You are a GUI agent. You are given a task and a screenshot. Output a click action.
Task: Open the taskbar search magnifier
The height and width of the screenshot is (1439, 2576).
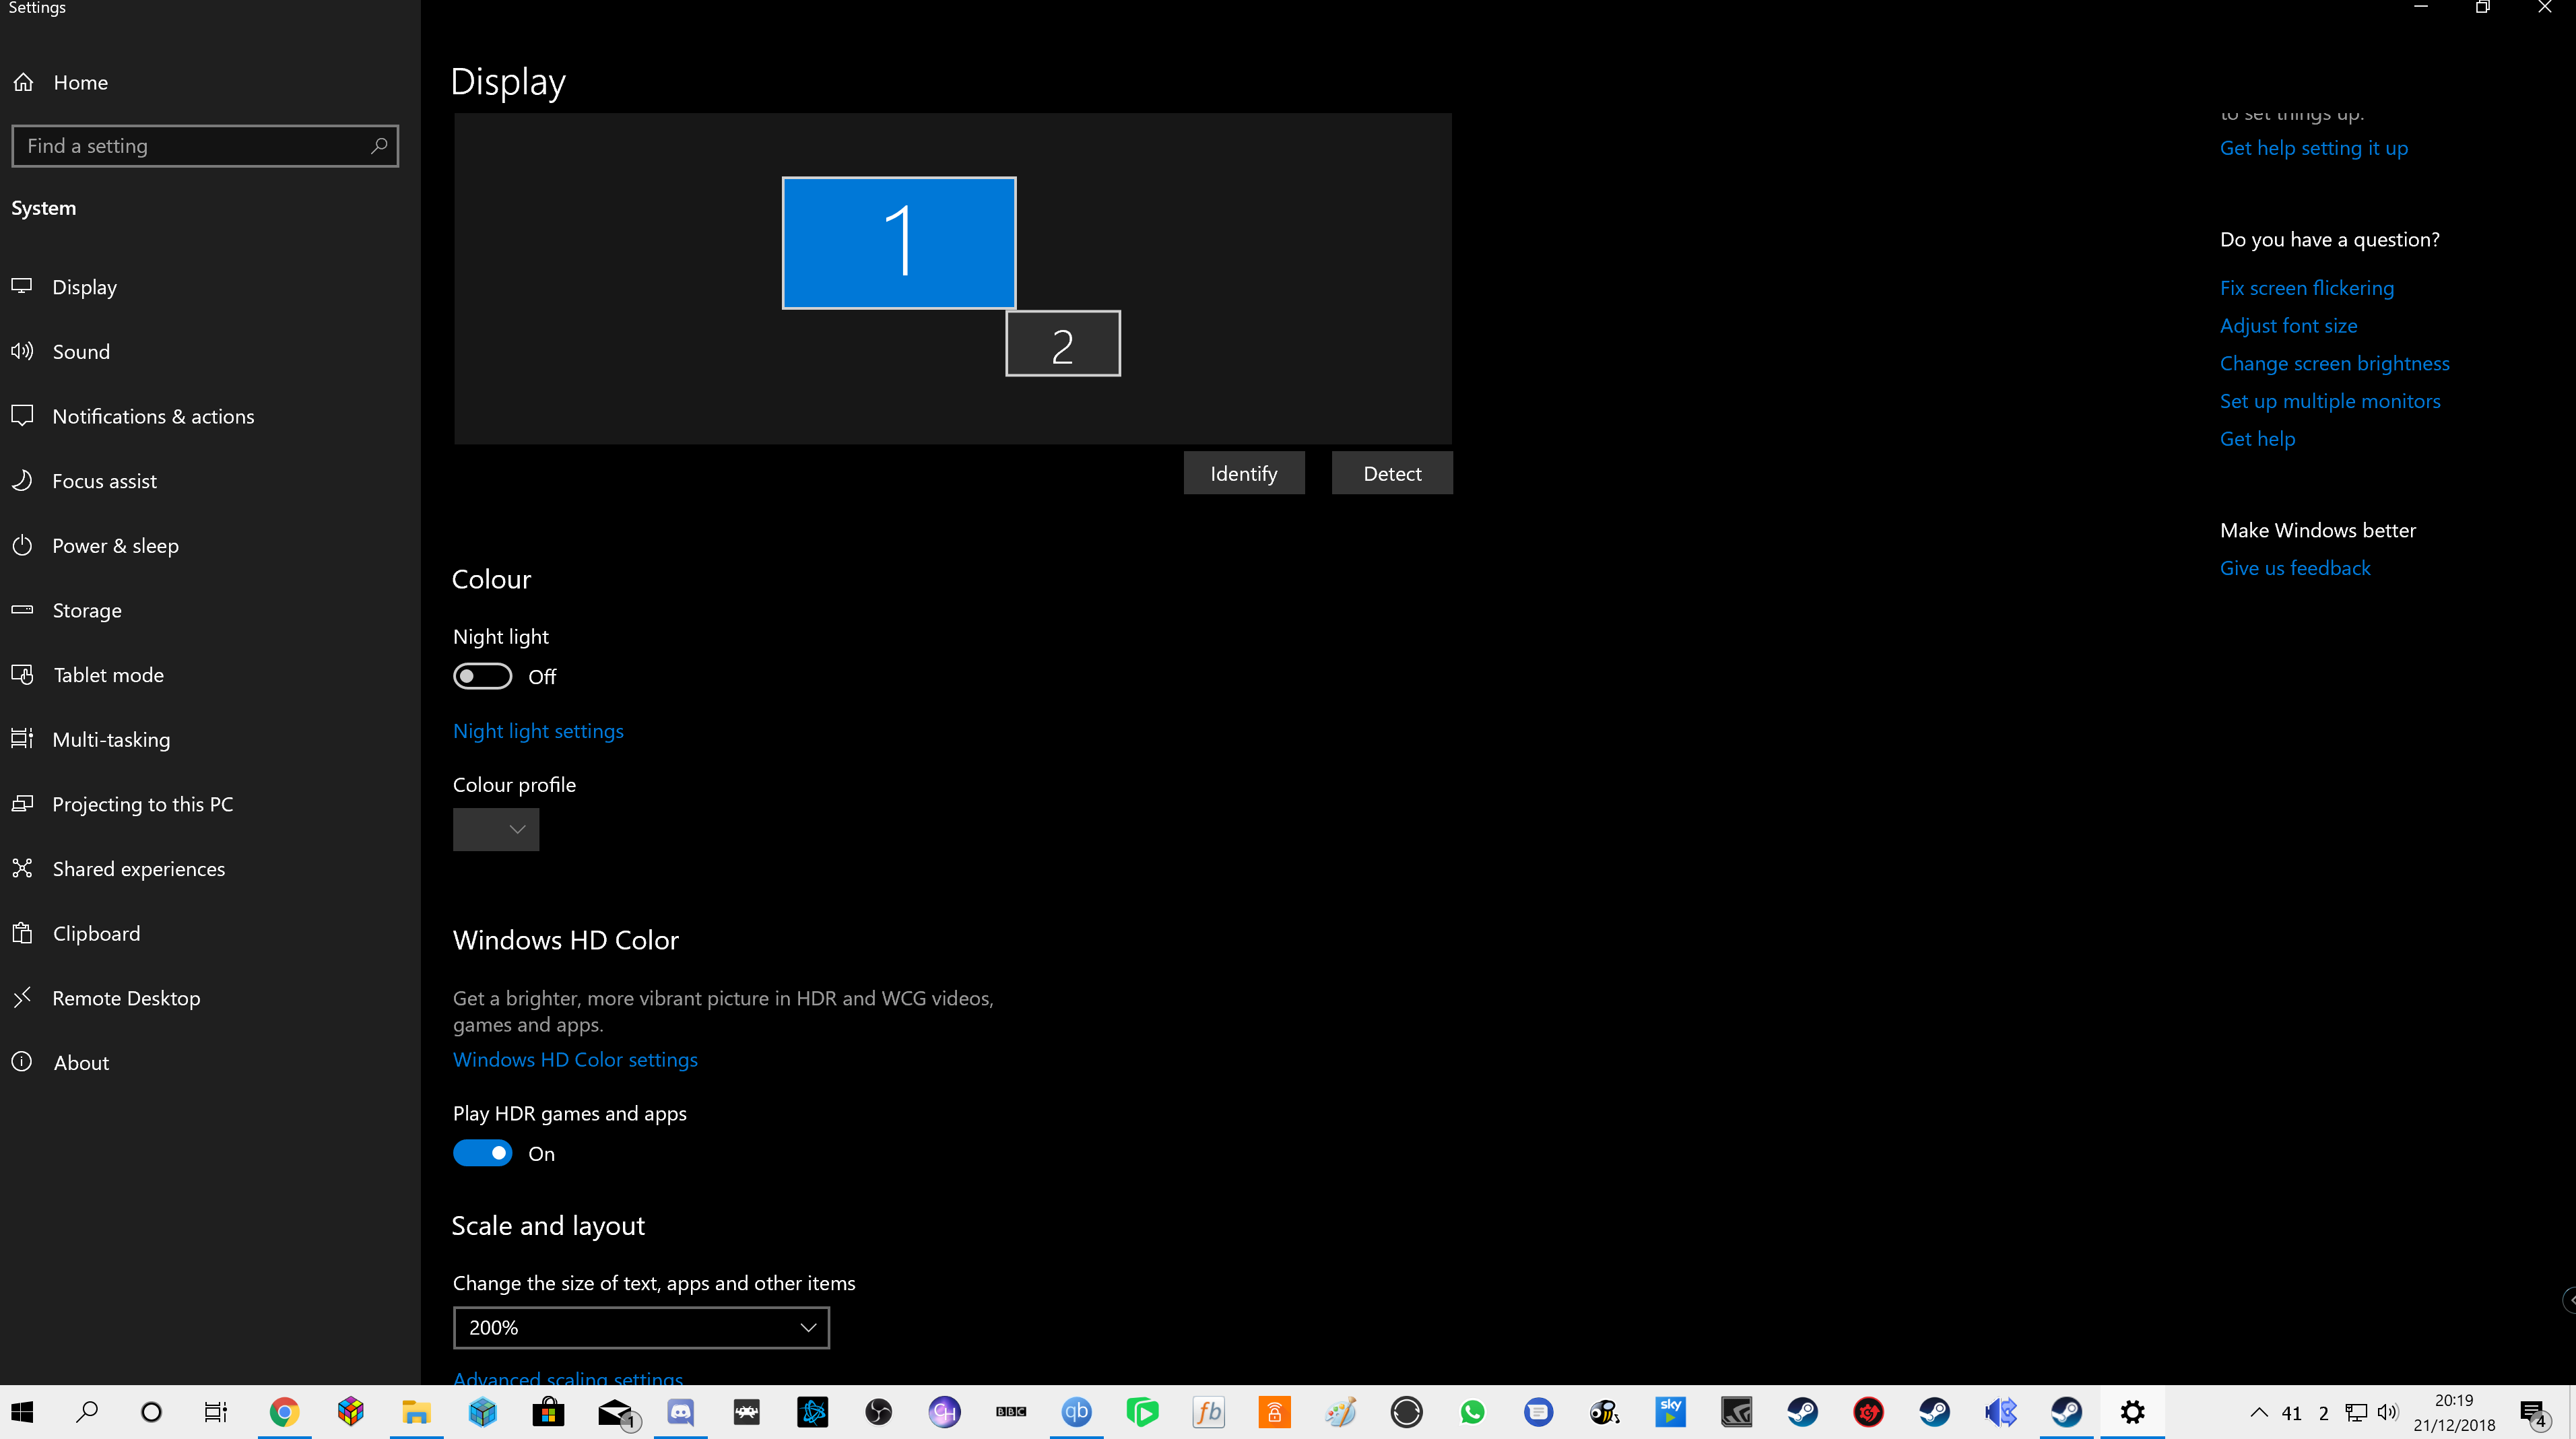tap(87, 1412)
